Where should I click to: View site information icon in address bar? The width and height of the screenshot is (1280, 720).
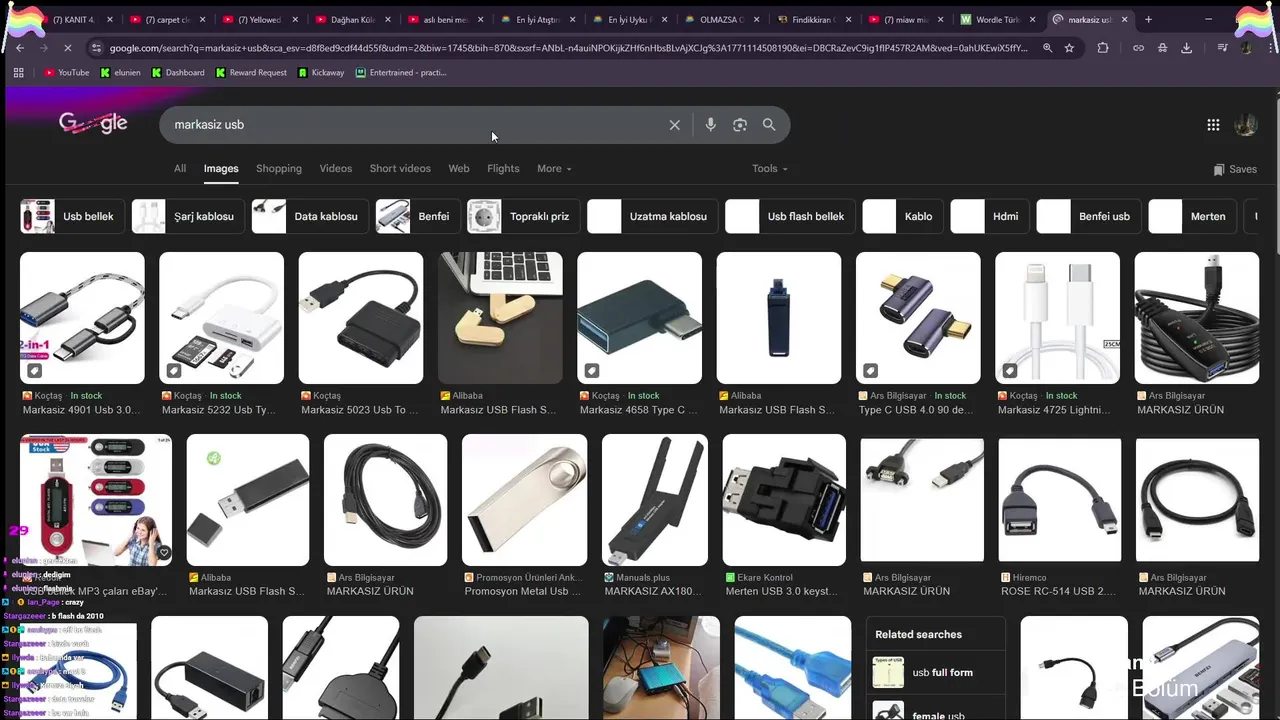(x=96, y=48)
